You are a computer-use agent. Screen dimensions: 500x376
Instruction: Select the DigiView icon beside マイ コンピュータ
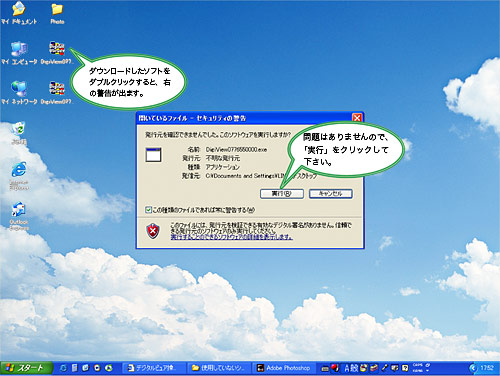point(57,53)
